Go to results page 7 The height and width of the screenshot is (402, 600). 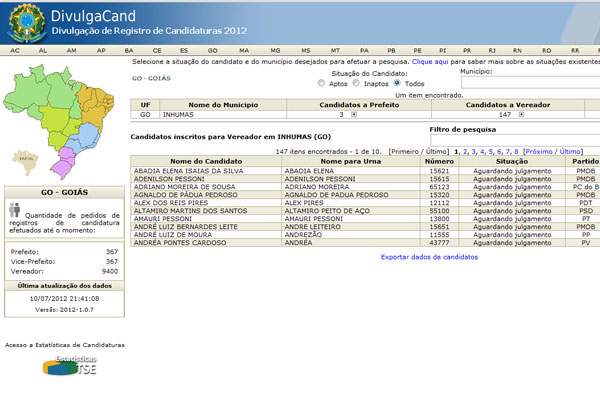[507, 151]
